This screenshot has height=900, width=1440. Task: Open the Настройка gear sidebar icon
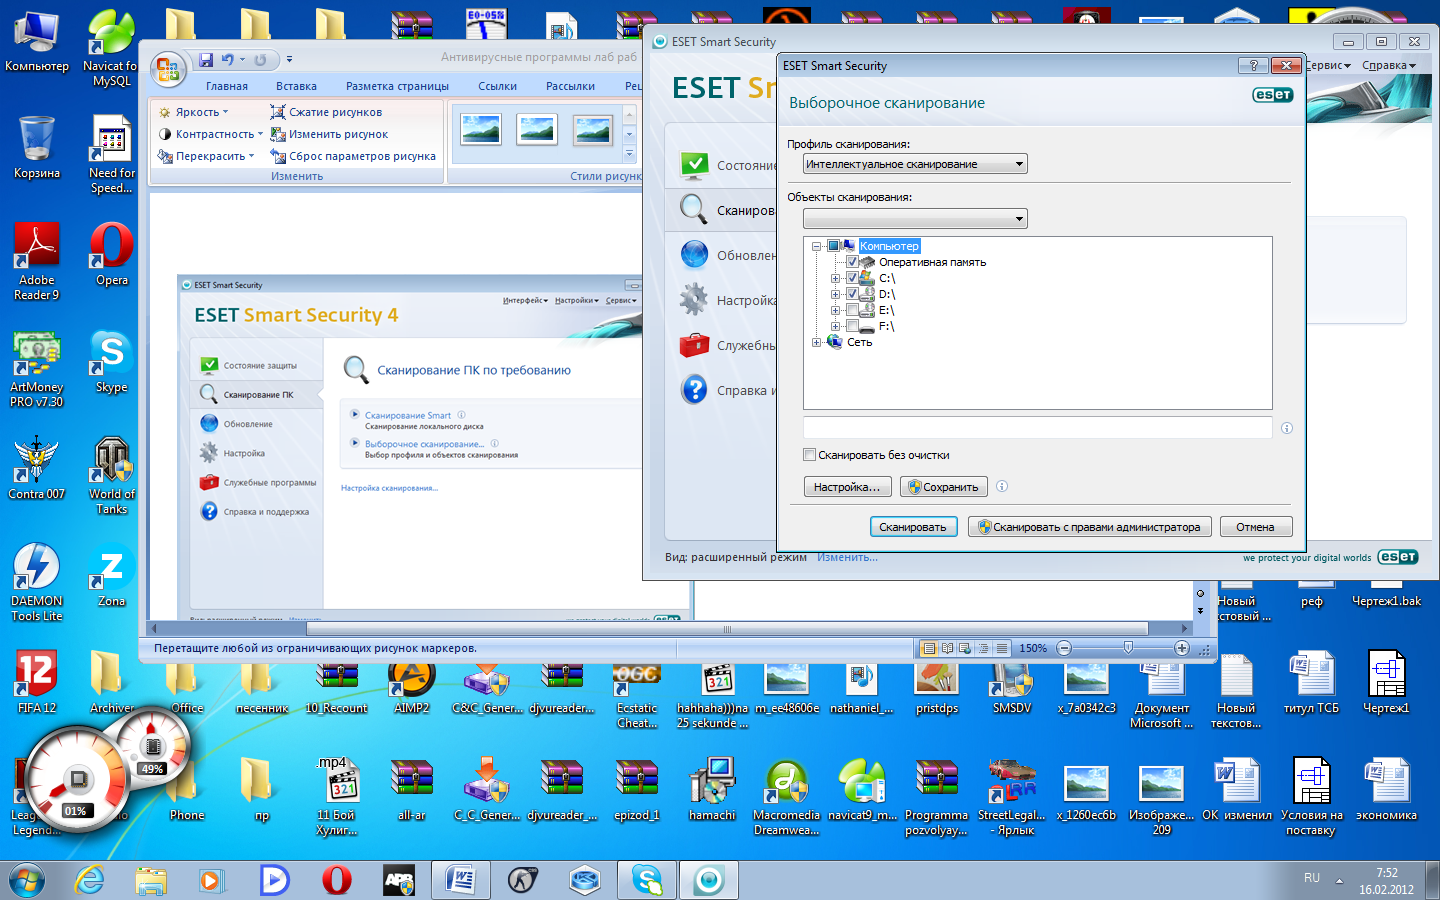pos(694,299)
